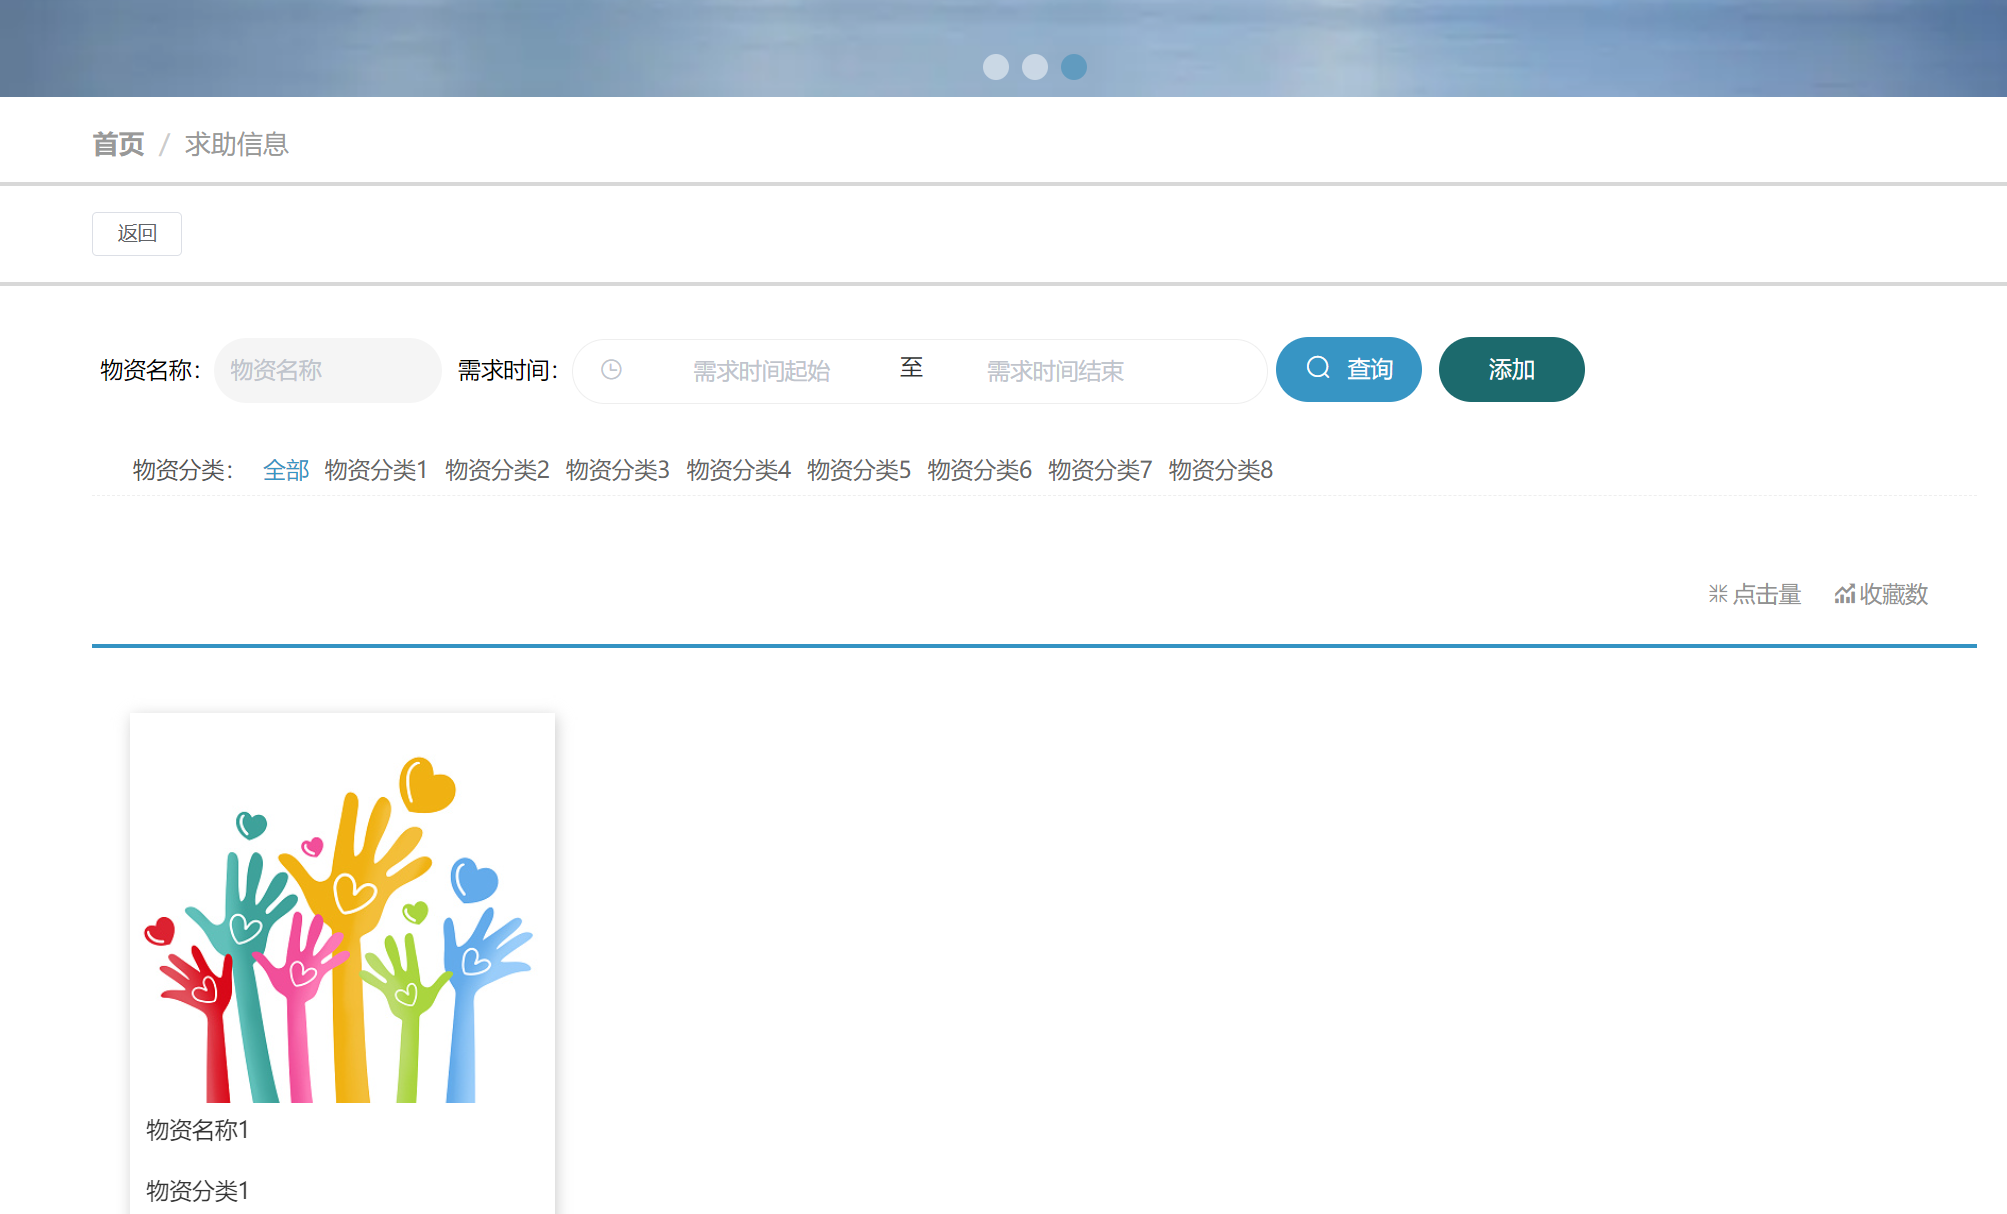This screenshot has width=2007, height=1214.
Task: Click the second carousel dot indicator
Action: [1035, 67]
